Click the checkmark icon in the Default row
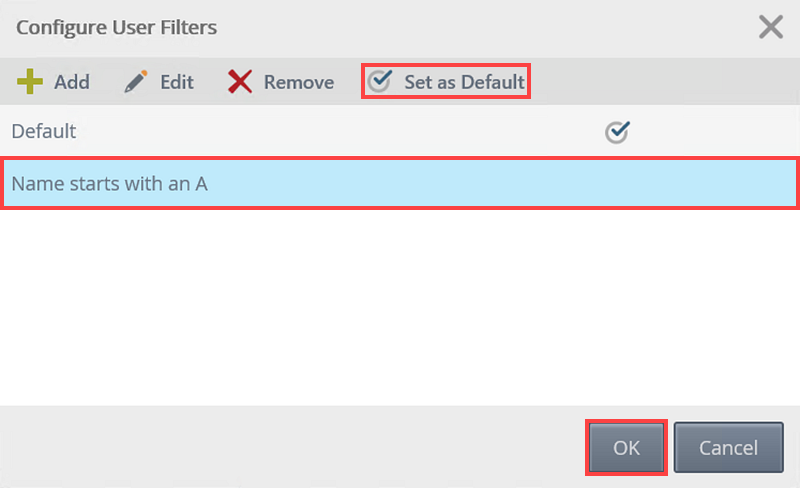This screenshot has width=800, height=488. [617, 132]
